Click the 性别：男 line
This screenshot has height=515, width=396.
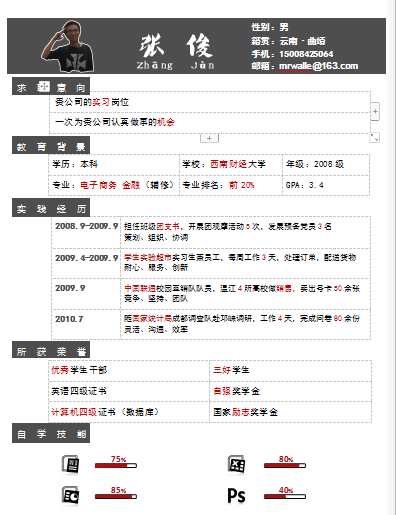coord(270,27)
